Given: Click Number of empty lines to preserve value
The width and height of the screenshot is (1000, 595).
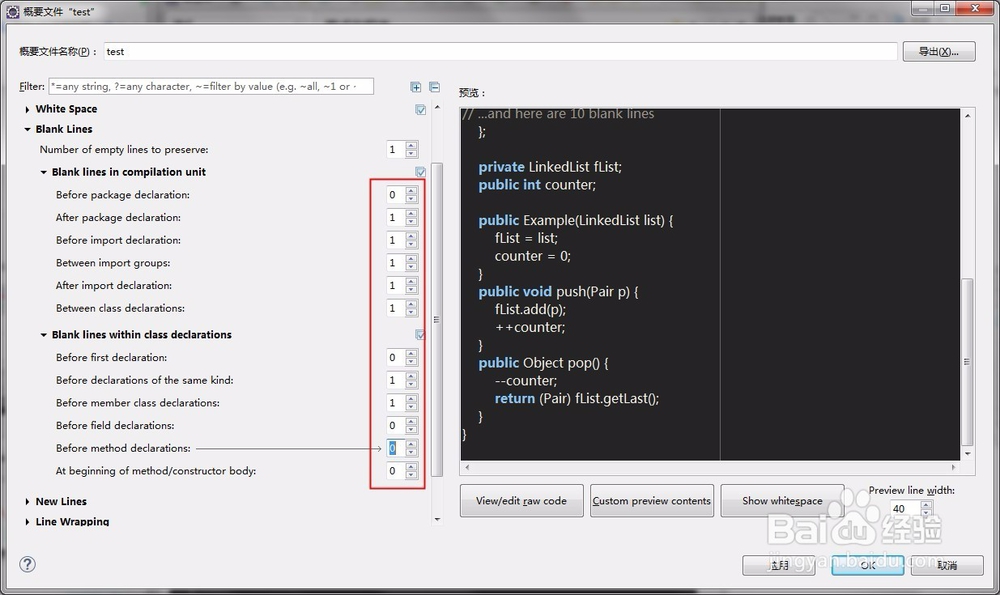Looking at the screenshot, I should point(395,149).
